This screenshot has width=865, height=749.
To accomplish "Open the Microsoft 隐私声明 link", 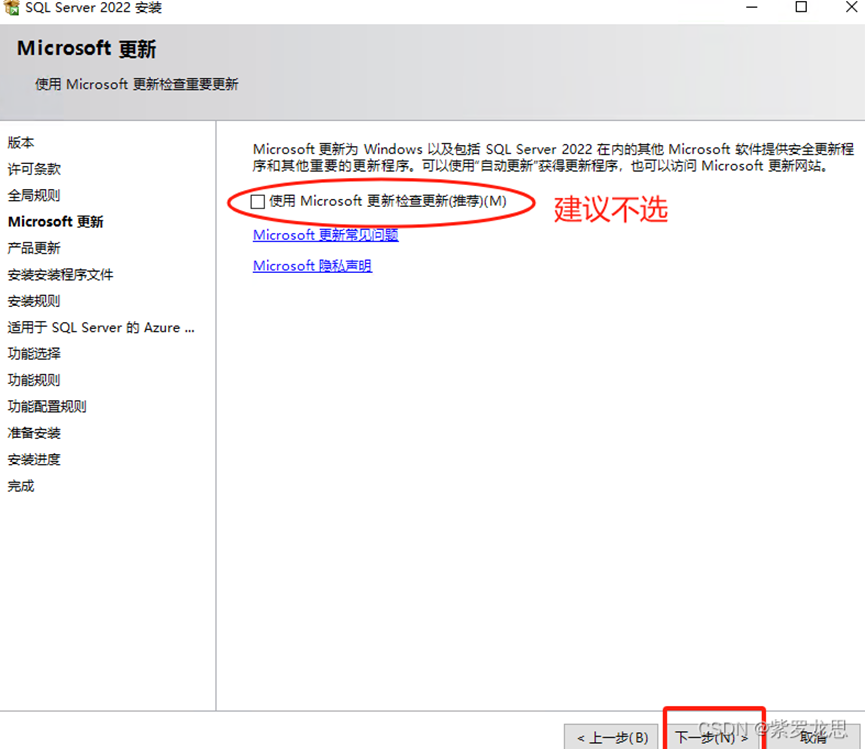I will point(312,266).
